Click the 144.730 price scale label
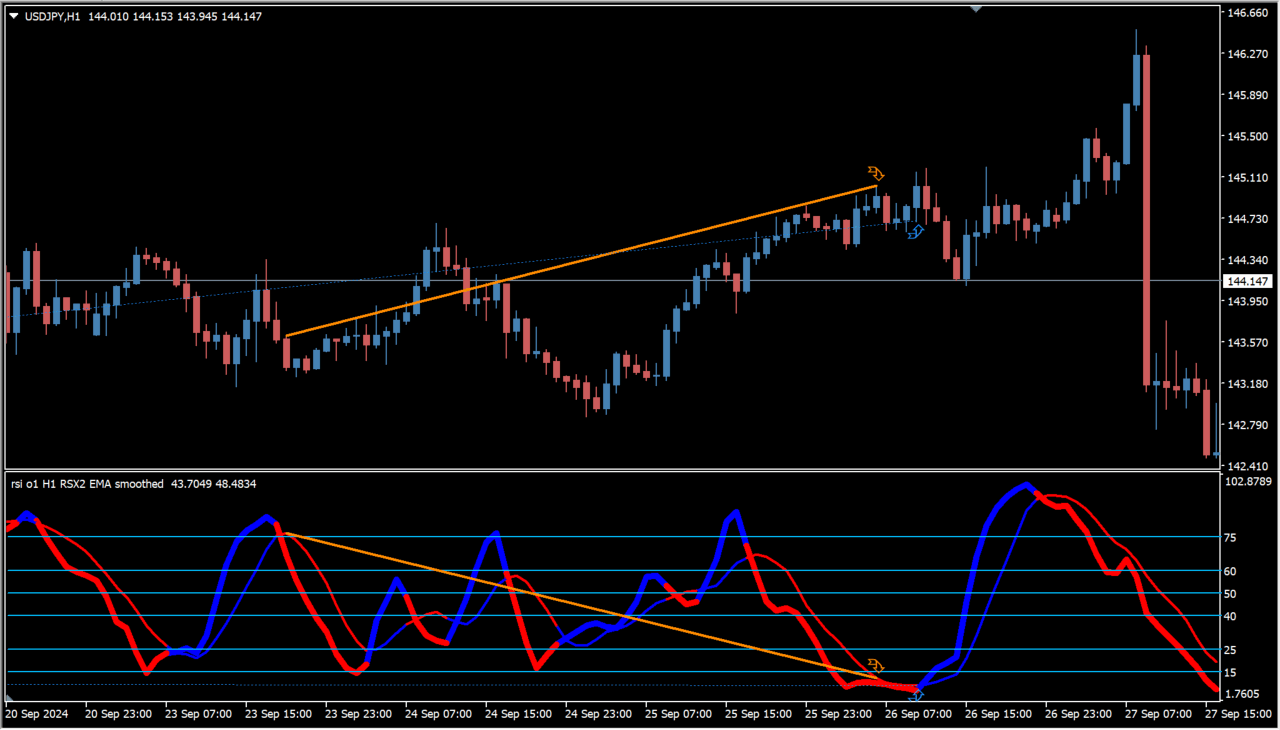This screenshot has width=1280, height=730. pos(1247,219)
